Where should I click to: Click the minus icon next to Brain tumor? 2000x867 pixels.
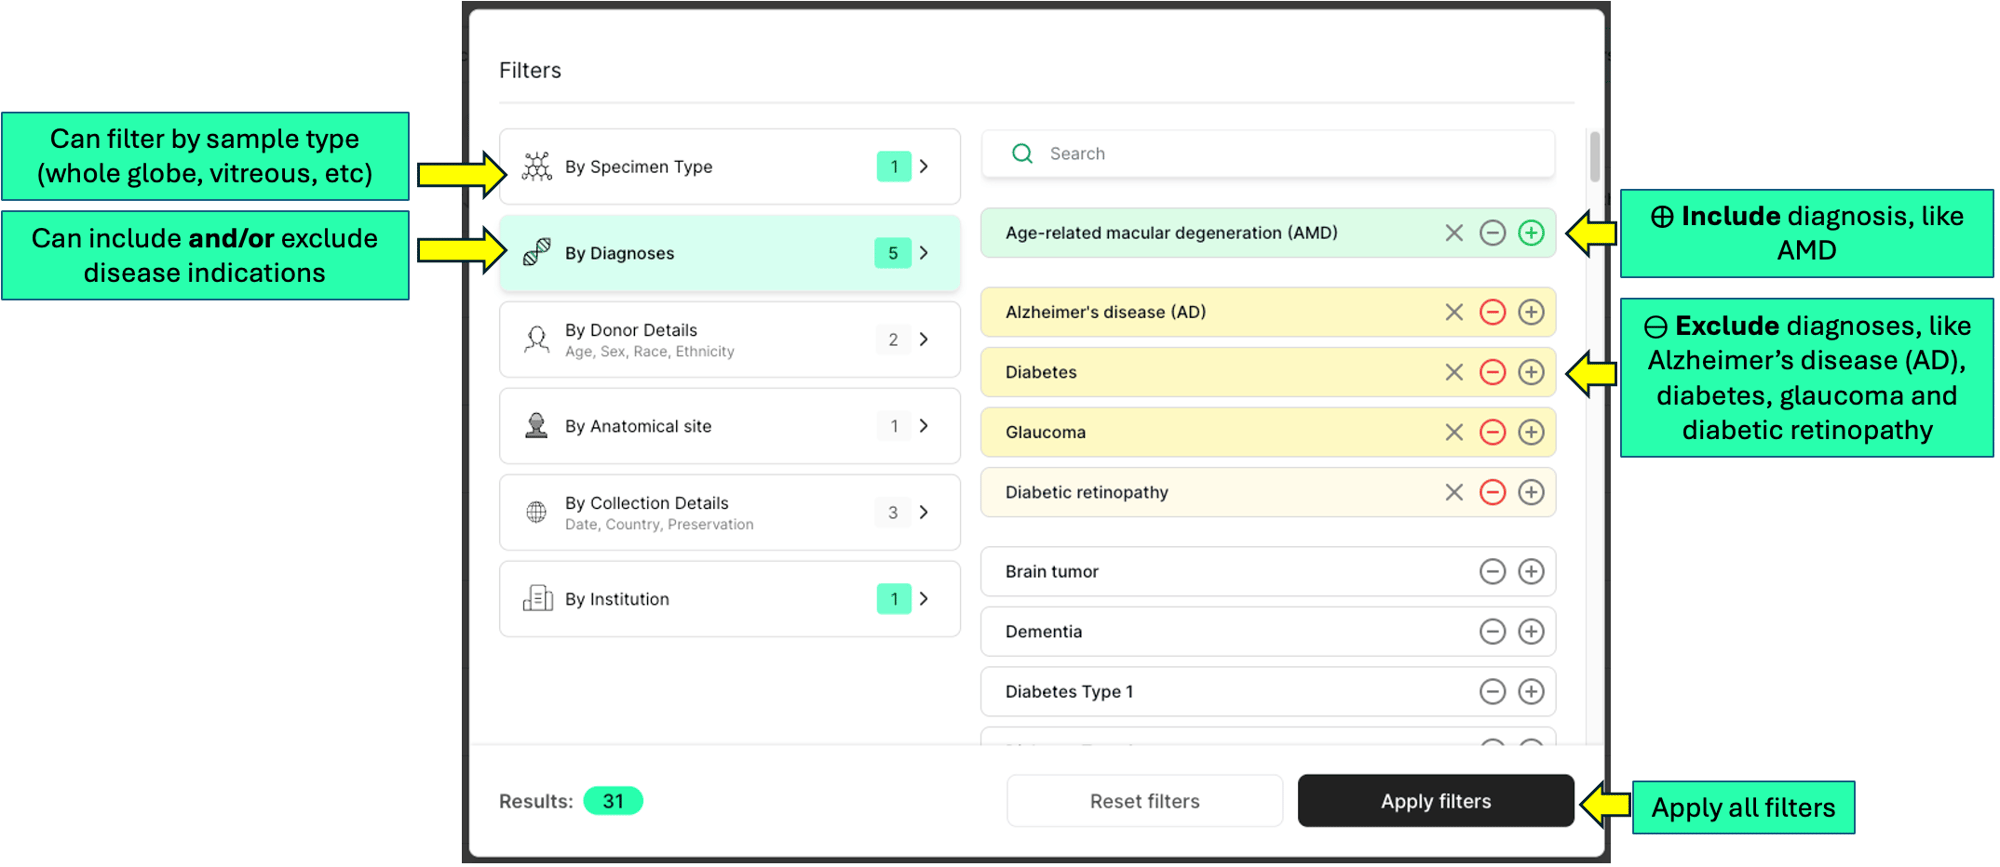(1492, 571)
